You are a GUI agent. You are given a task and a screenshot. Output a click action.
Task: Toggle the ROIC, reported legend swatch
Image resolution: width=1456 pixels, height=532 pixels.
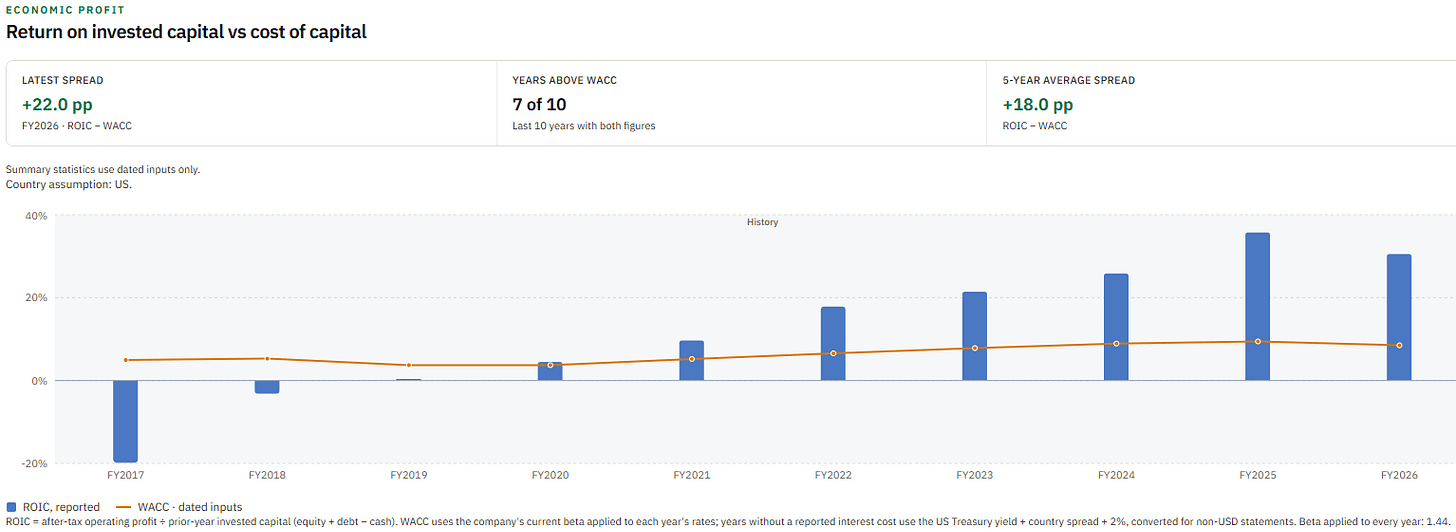(x=11, y=507)
